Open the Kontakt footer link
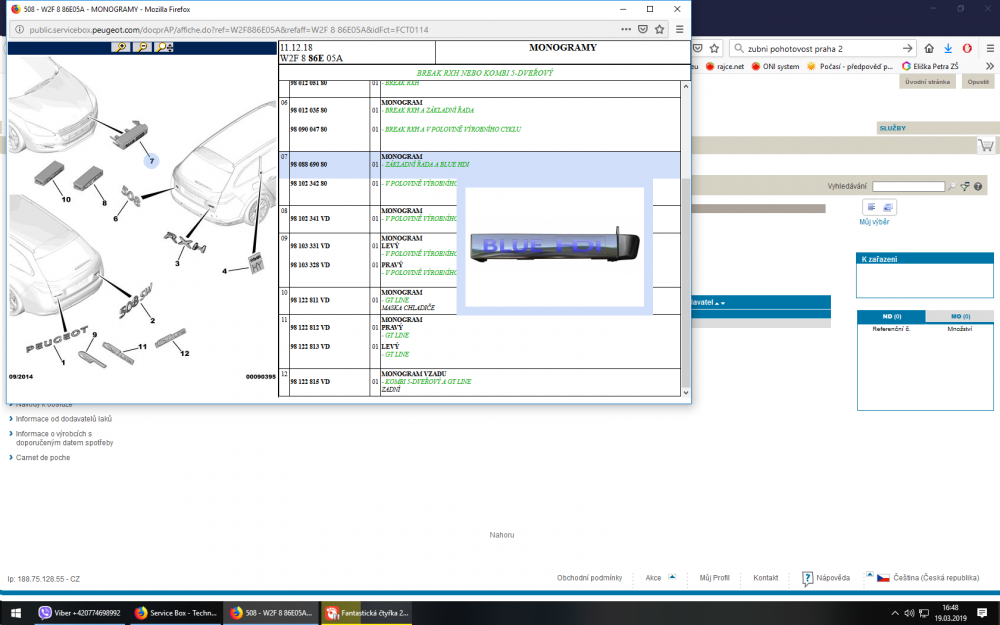 [x=765, y=578]
